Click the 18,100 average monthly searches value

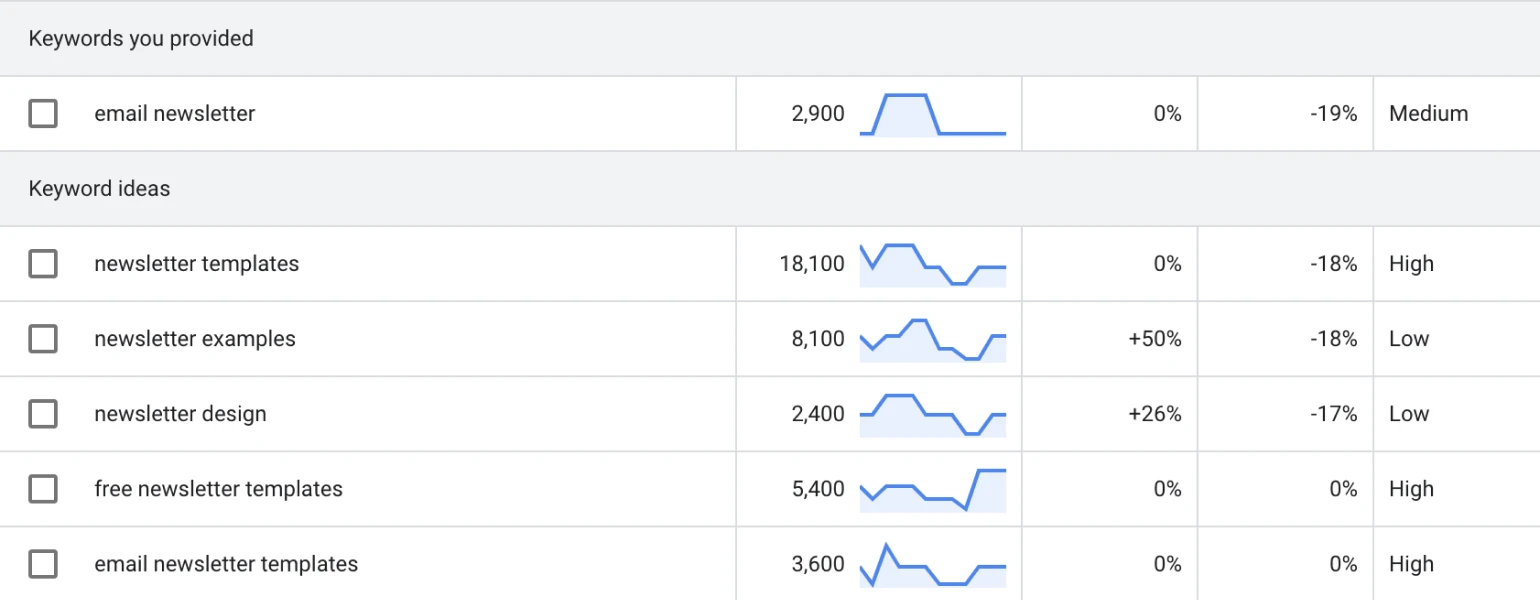(x=812, y=264)
